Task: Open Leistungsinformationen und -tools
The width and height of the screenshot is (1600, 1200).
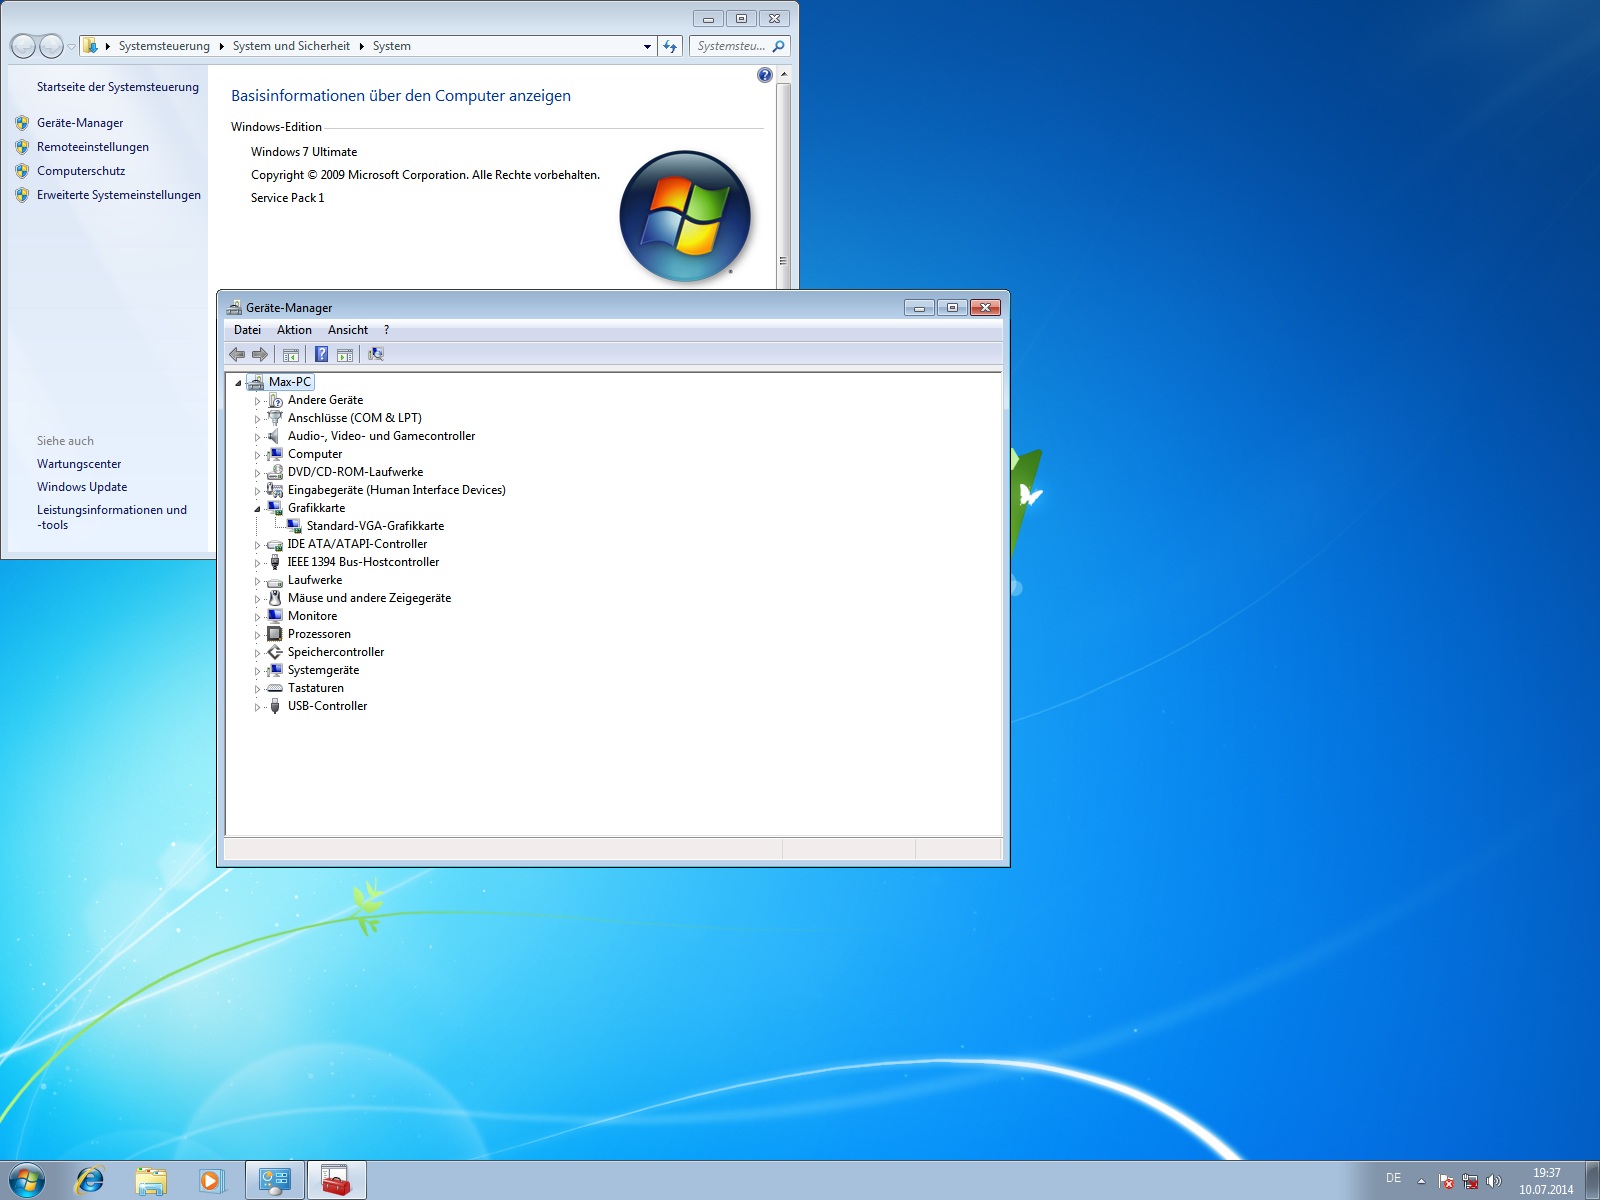Action: coord(112,517)
